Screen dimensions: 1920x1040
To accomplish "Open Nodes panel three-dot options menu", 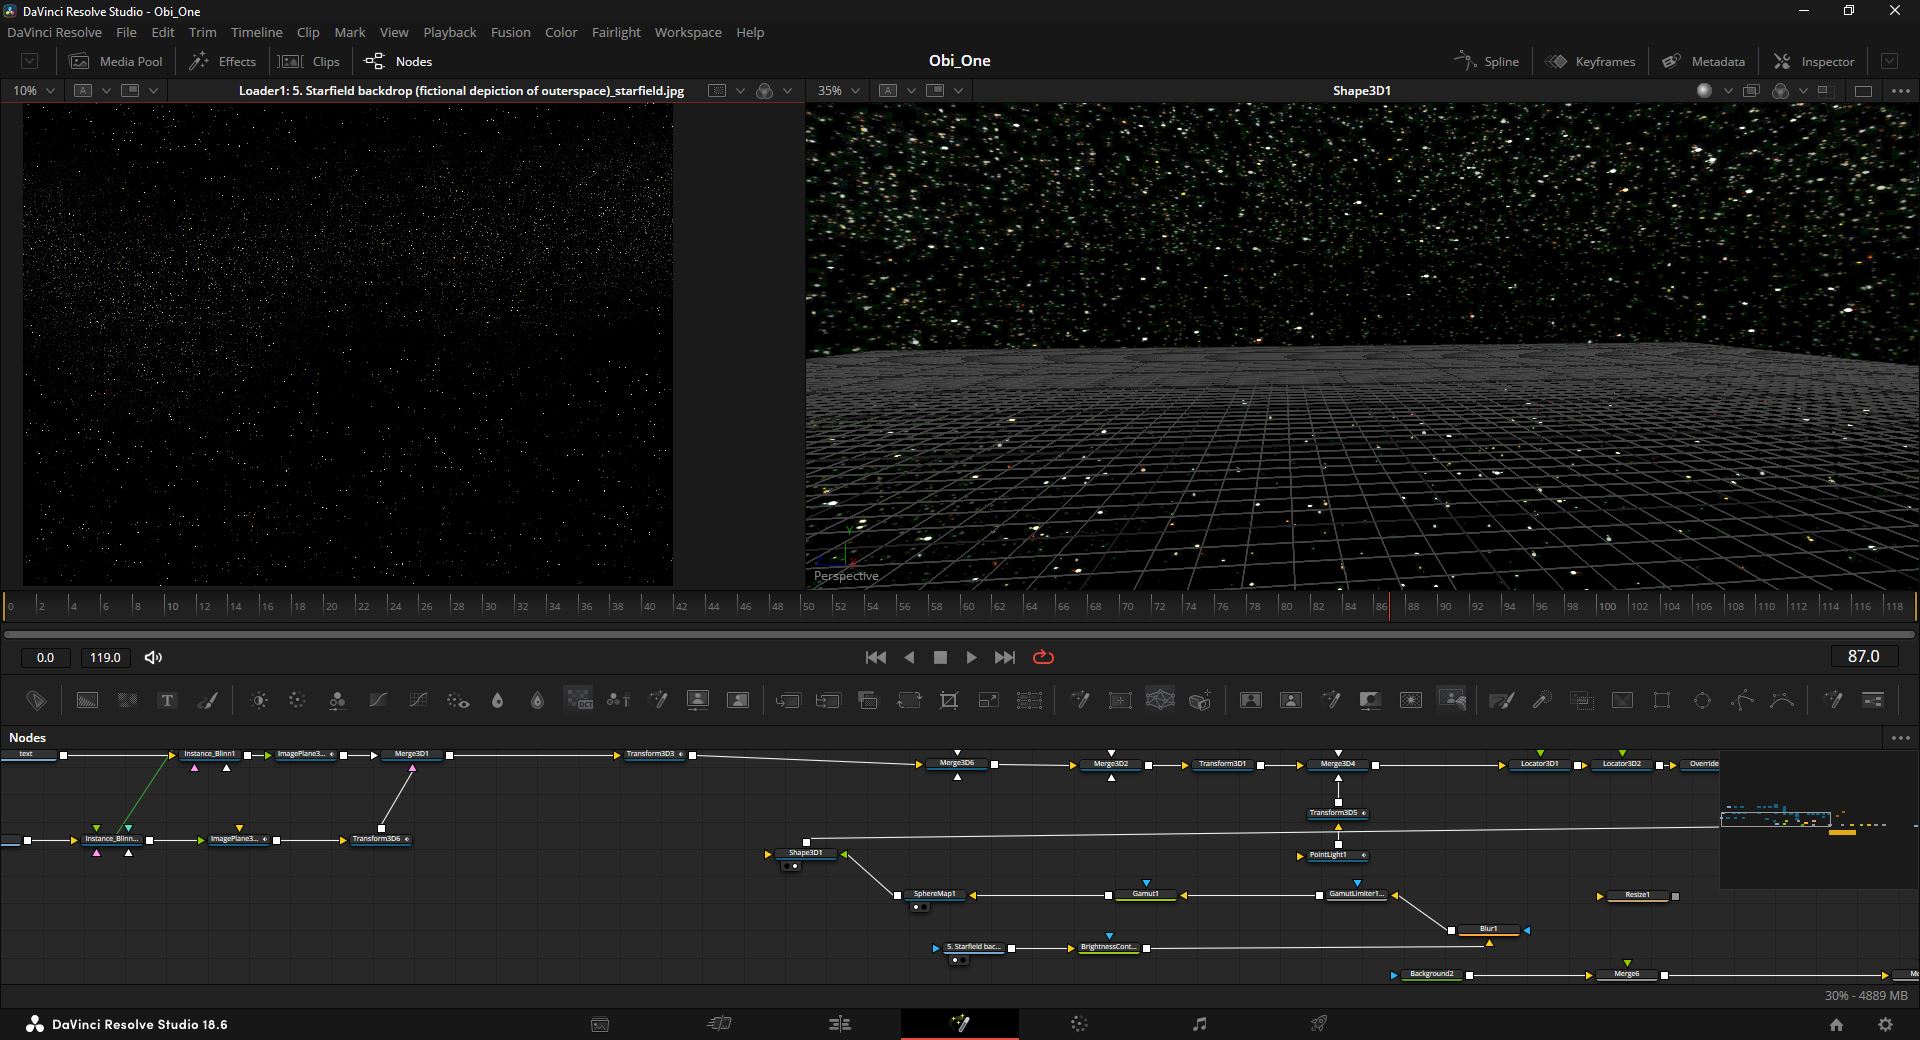I will point(1901,738).
